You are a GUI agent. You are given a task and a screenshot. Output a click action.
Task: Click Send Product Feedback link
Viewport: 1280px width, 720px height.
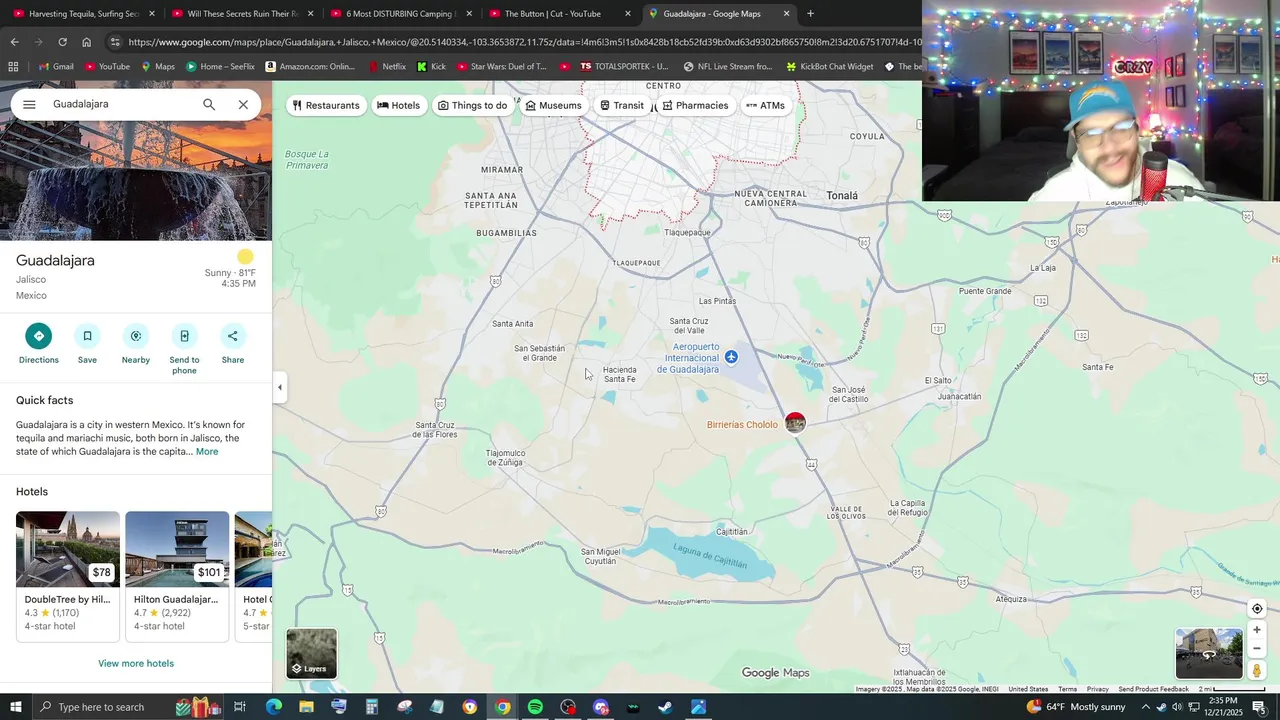pyautogui.click(x=1153, y=689)
